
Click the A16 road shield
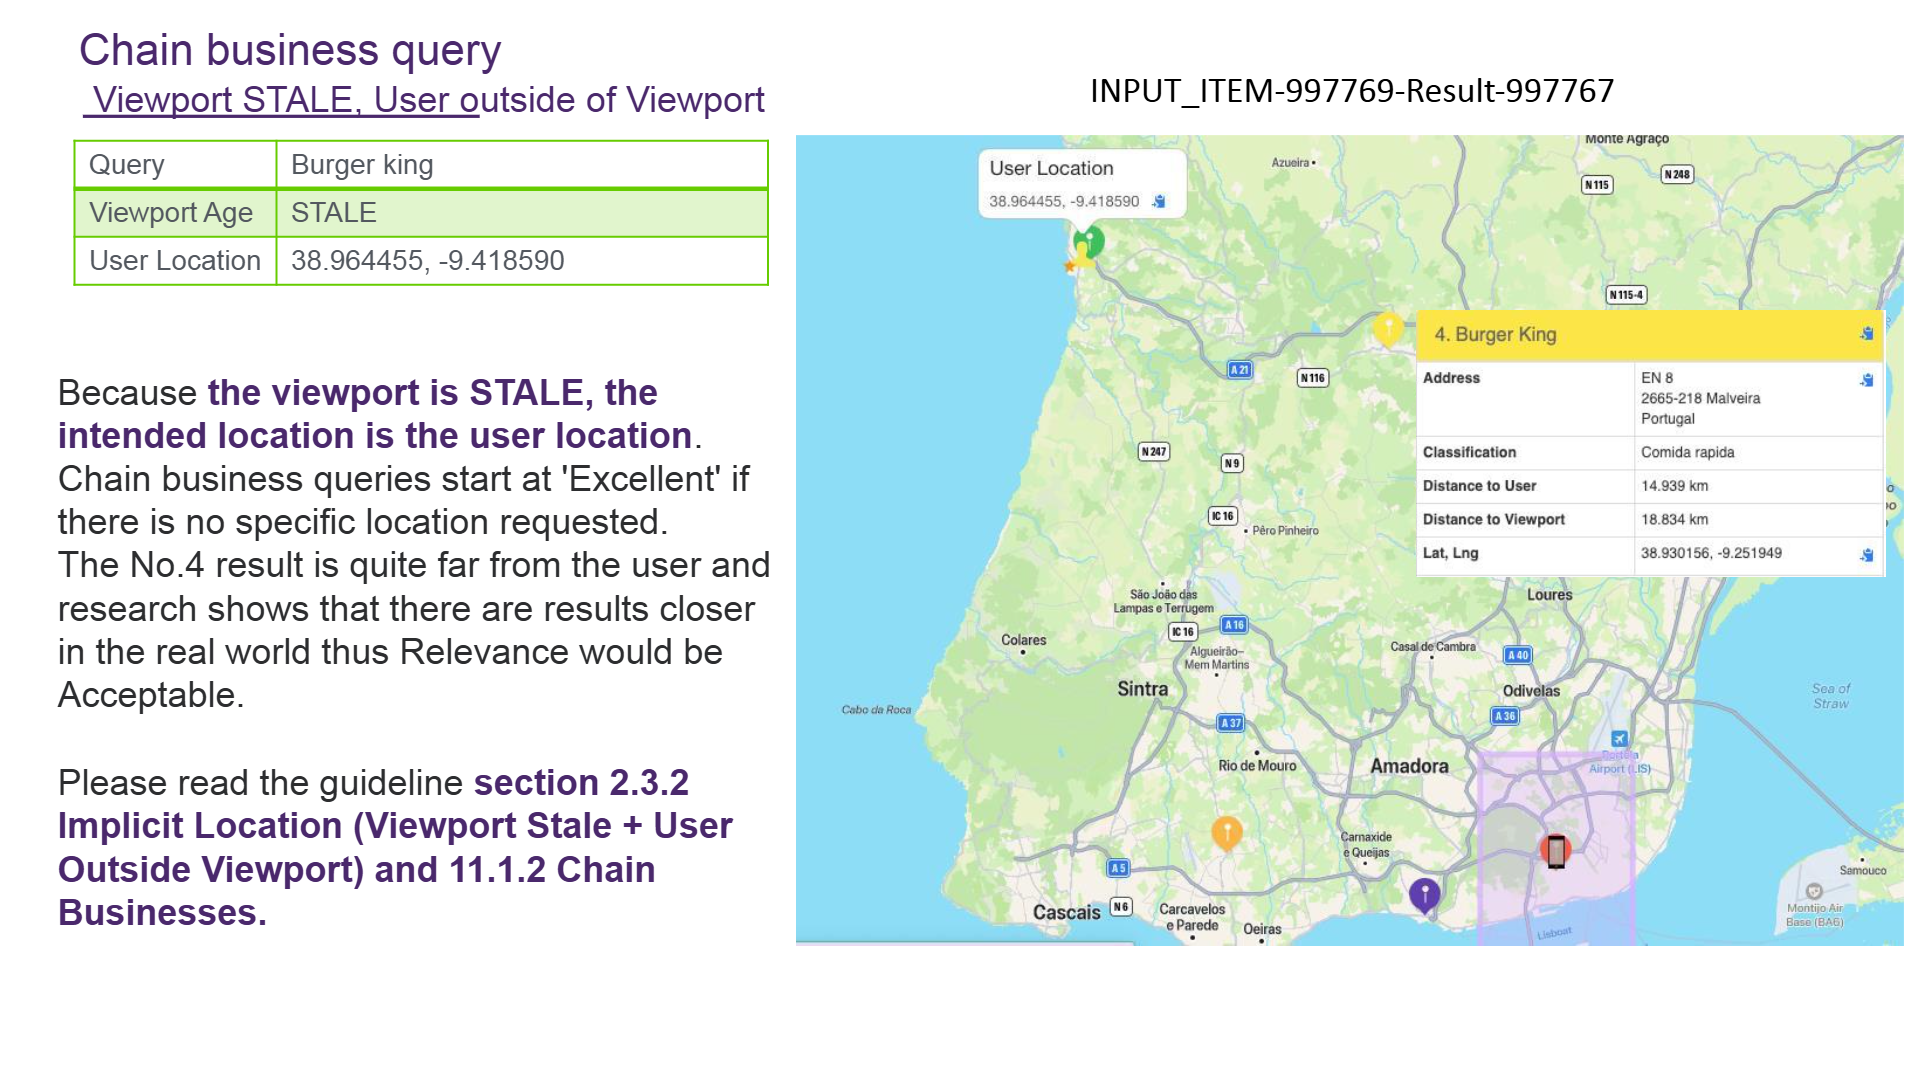pos(1234,625)
